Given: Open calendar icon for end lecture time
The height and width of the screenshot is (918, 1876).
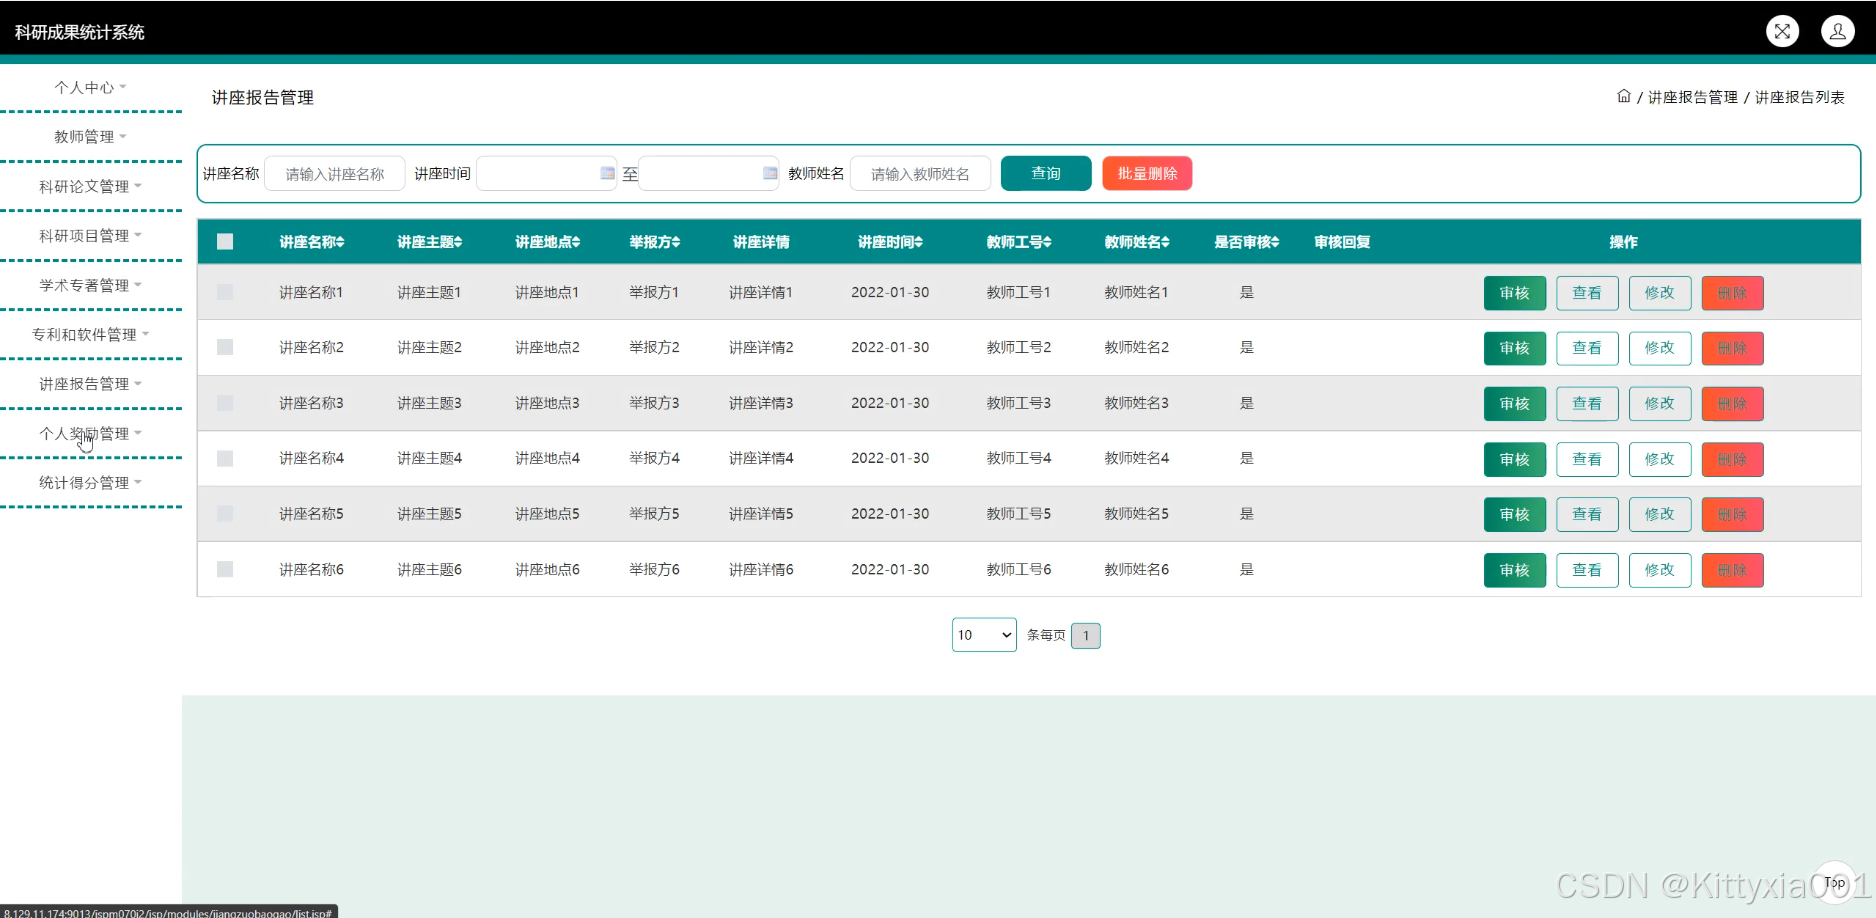Looking at the screenshot, I should click(x=769, y=173).
